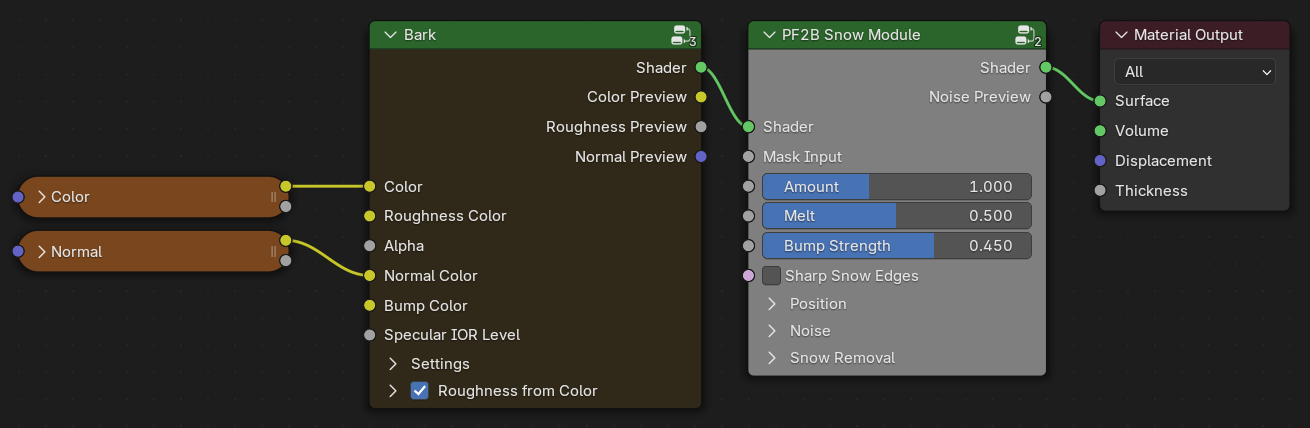Click the Mask Input socket on Snow Module
Screen dimensions: 1310x428
pyautogui.click(x=749, y=157)
